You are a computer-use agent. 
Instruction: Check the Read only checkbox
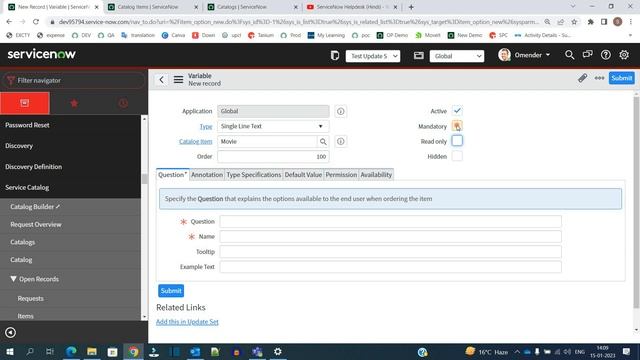pyautogui.click(x=457, y=141)
